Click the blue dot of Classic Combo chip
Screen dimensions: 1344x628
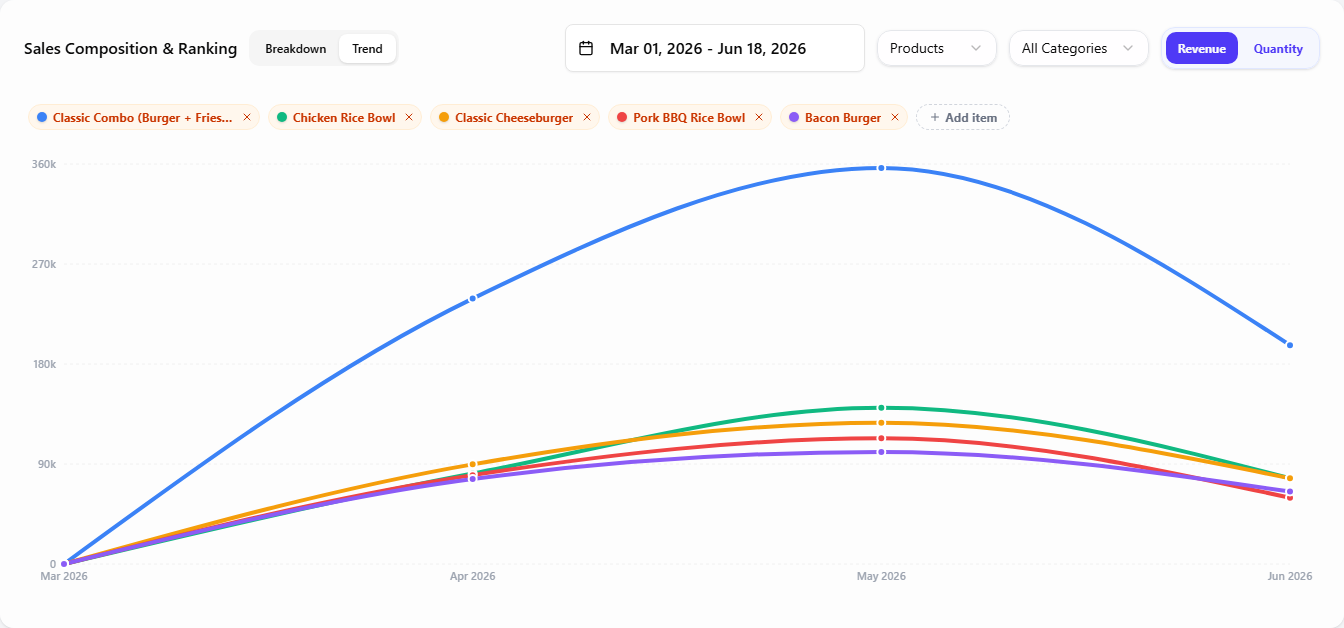[x=42, y=117]
